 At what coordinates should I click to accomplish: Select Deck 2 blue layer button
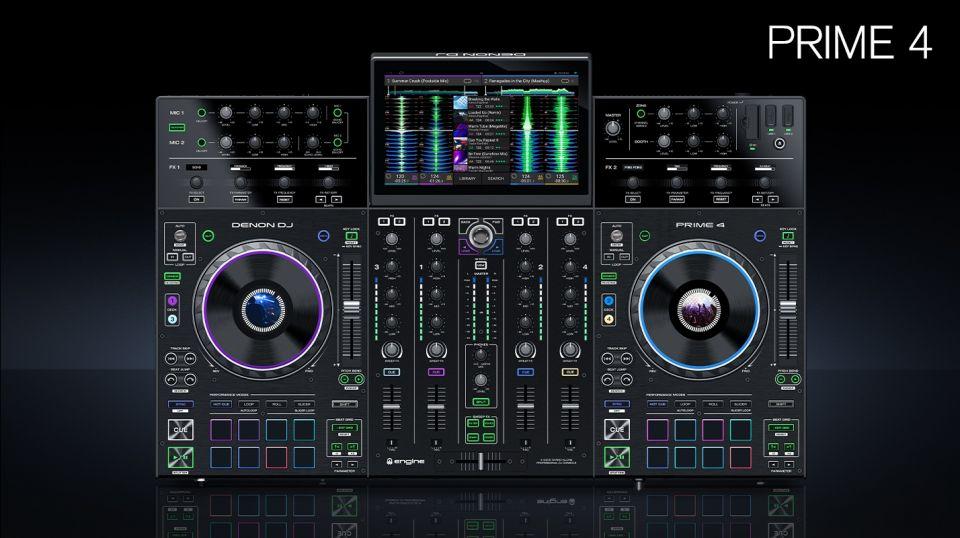(609, 301)
